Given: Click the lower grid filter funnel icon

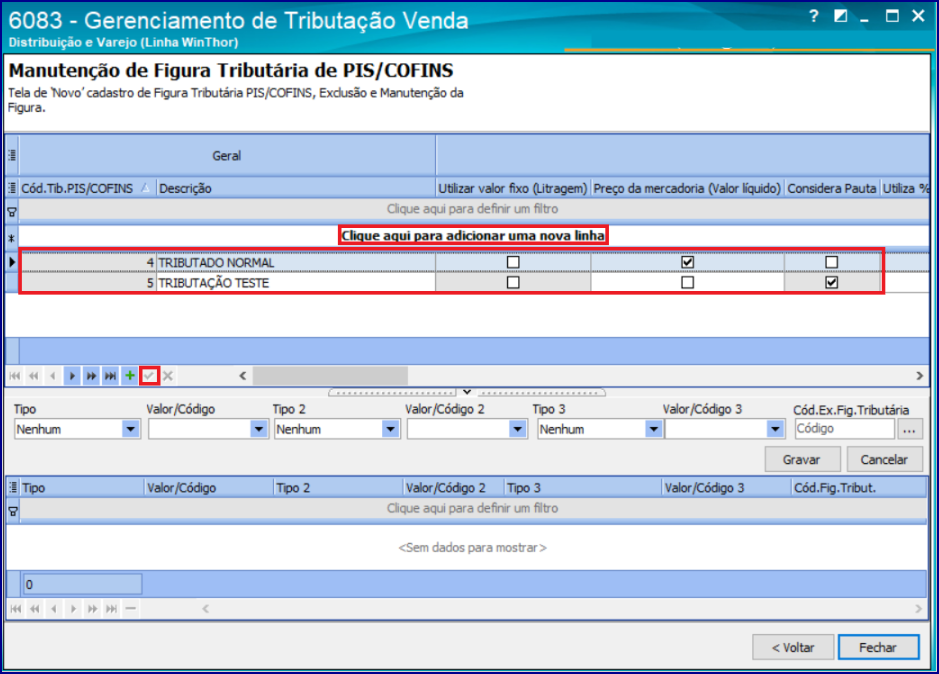Looking at the screenshot, I should click(x=12, y=511).
